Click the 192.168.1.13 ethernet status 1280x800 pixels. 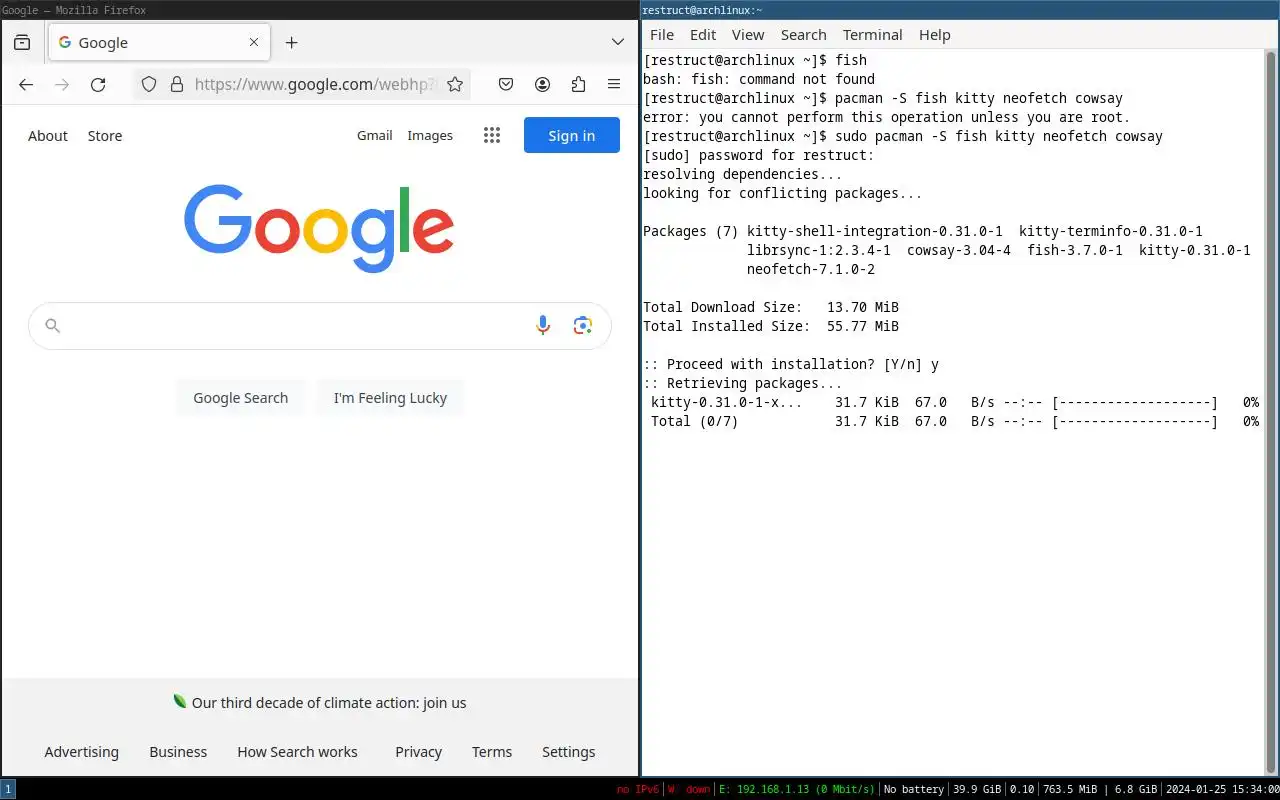coord(797,789)
